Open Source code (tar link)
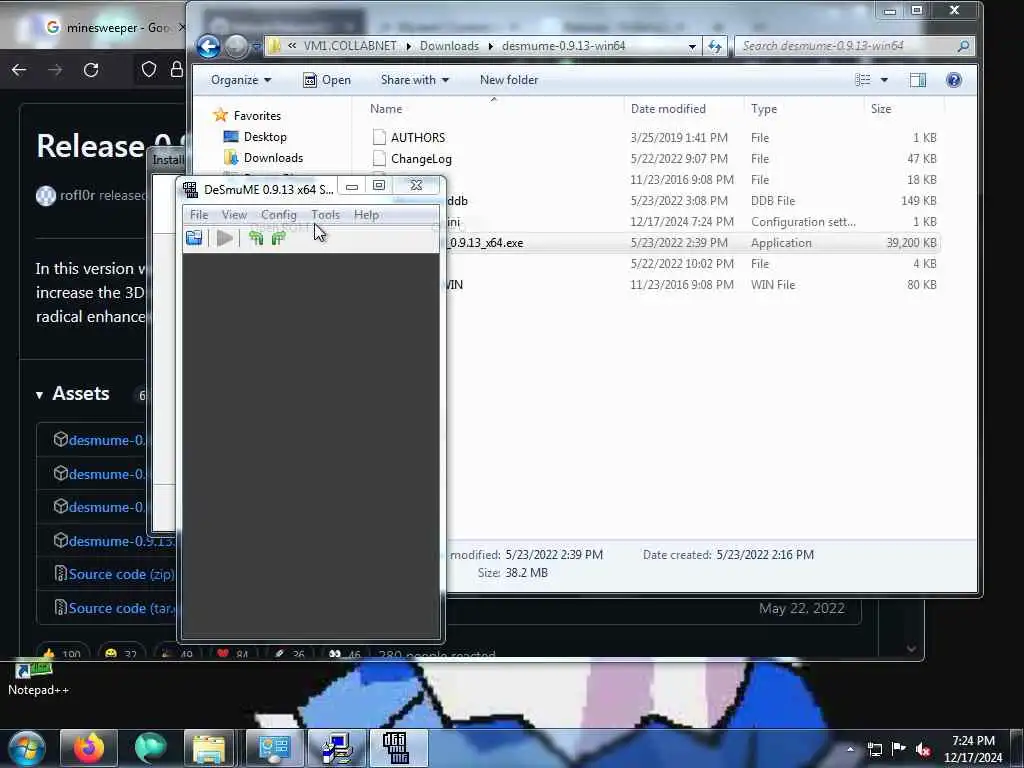Viewport: 1024px width, 768px height. pyautogui.click(x=121, y=608)
